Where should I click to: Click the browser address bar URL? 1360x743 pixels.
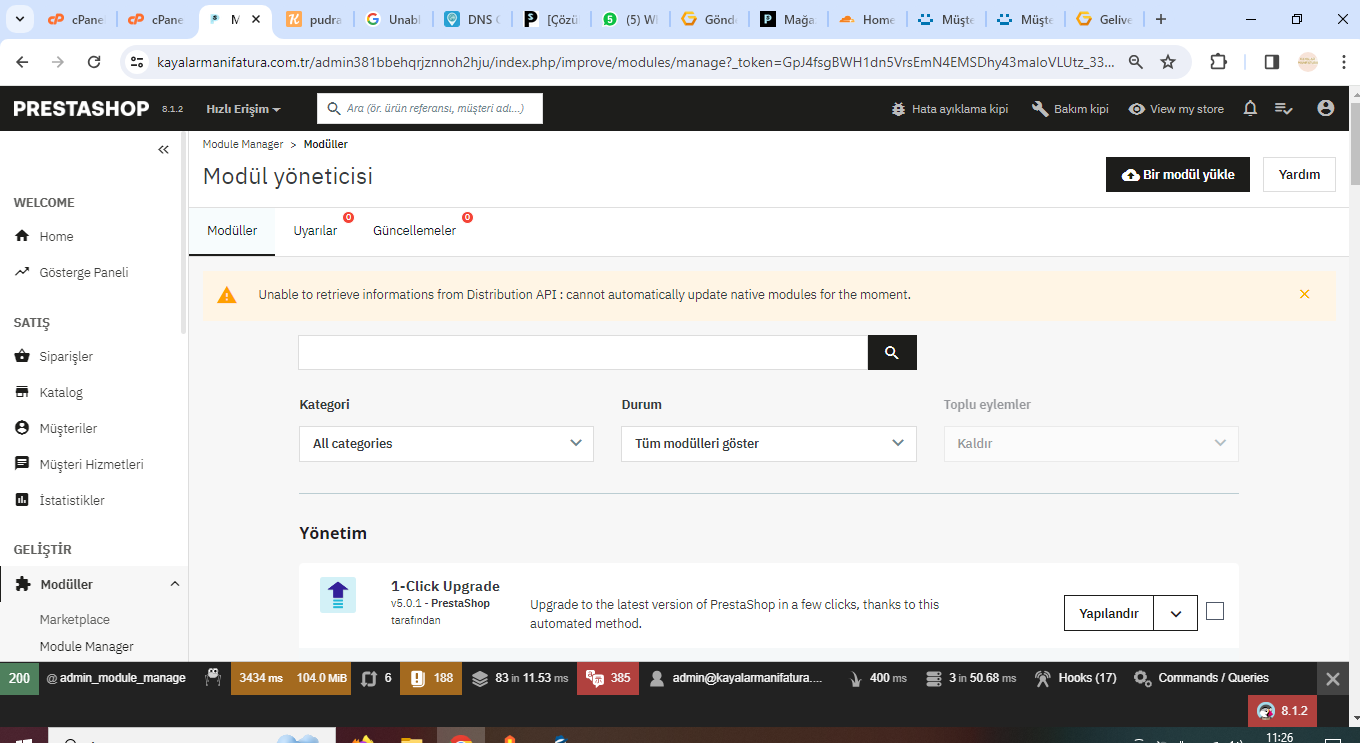(635, 62)
